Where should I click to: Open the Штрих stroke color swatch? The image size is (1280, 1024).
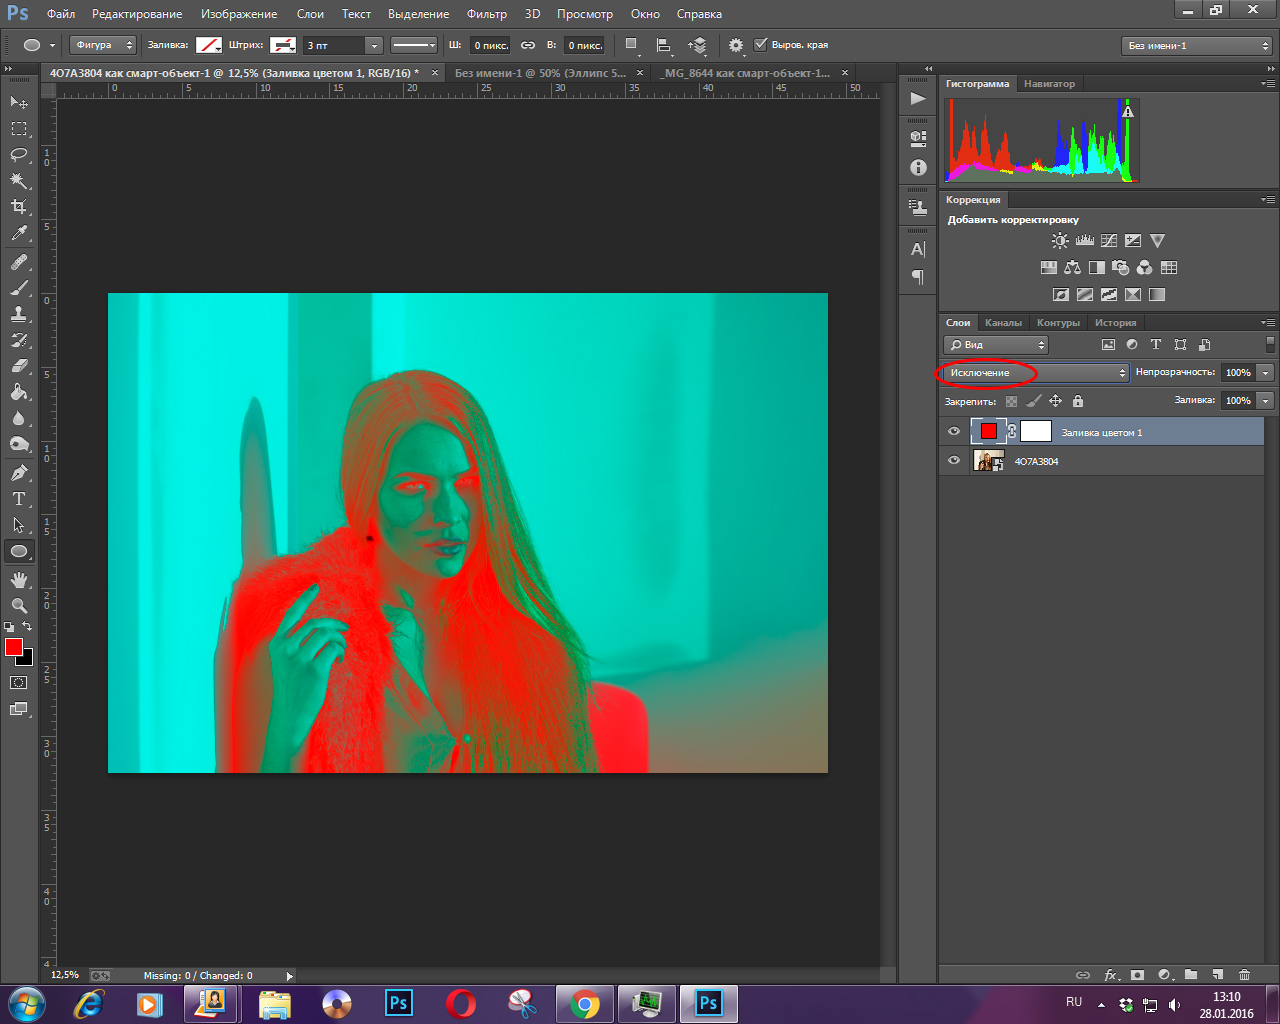coord(283,45)
